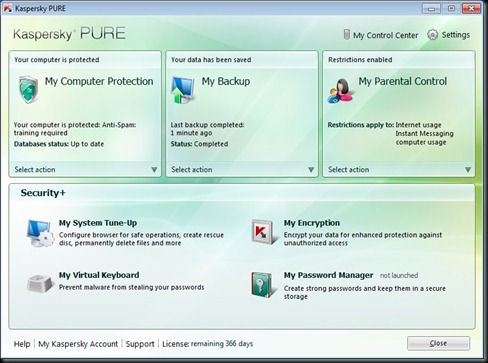Click the Kaspersky logo in title bar
The width and height of the screenshot is (488, 363).
coord(7,8)
